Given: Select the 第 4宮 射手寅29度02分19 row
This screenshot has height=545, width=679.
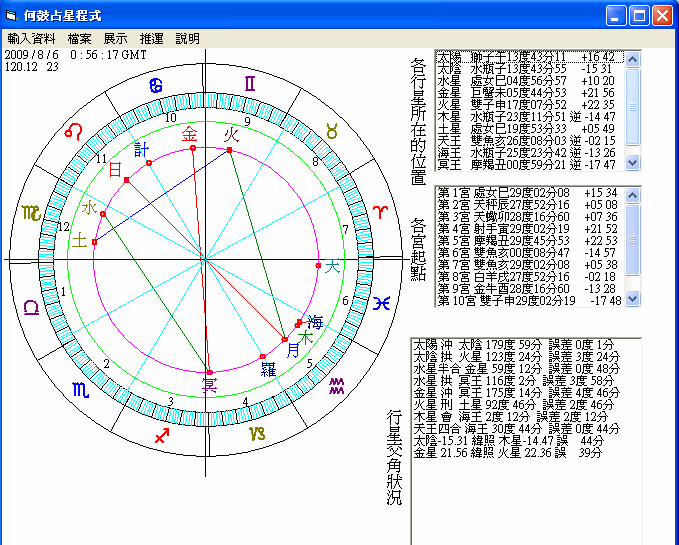Looking at the screenshot, I should (x=530, y=229).
